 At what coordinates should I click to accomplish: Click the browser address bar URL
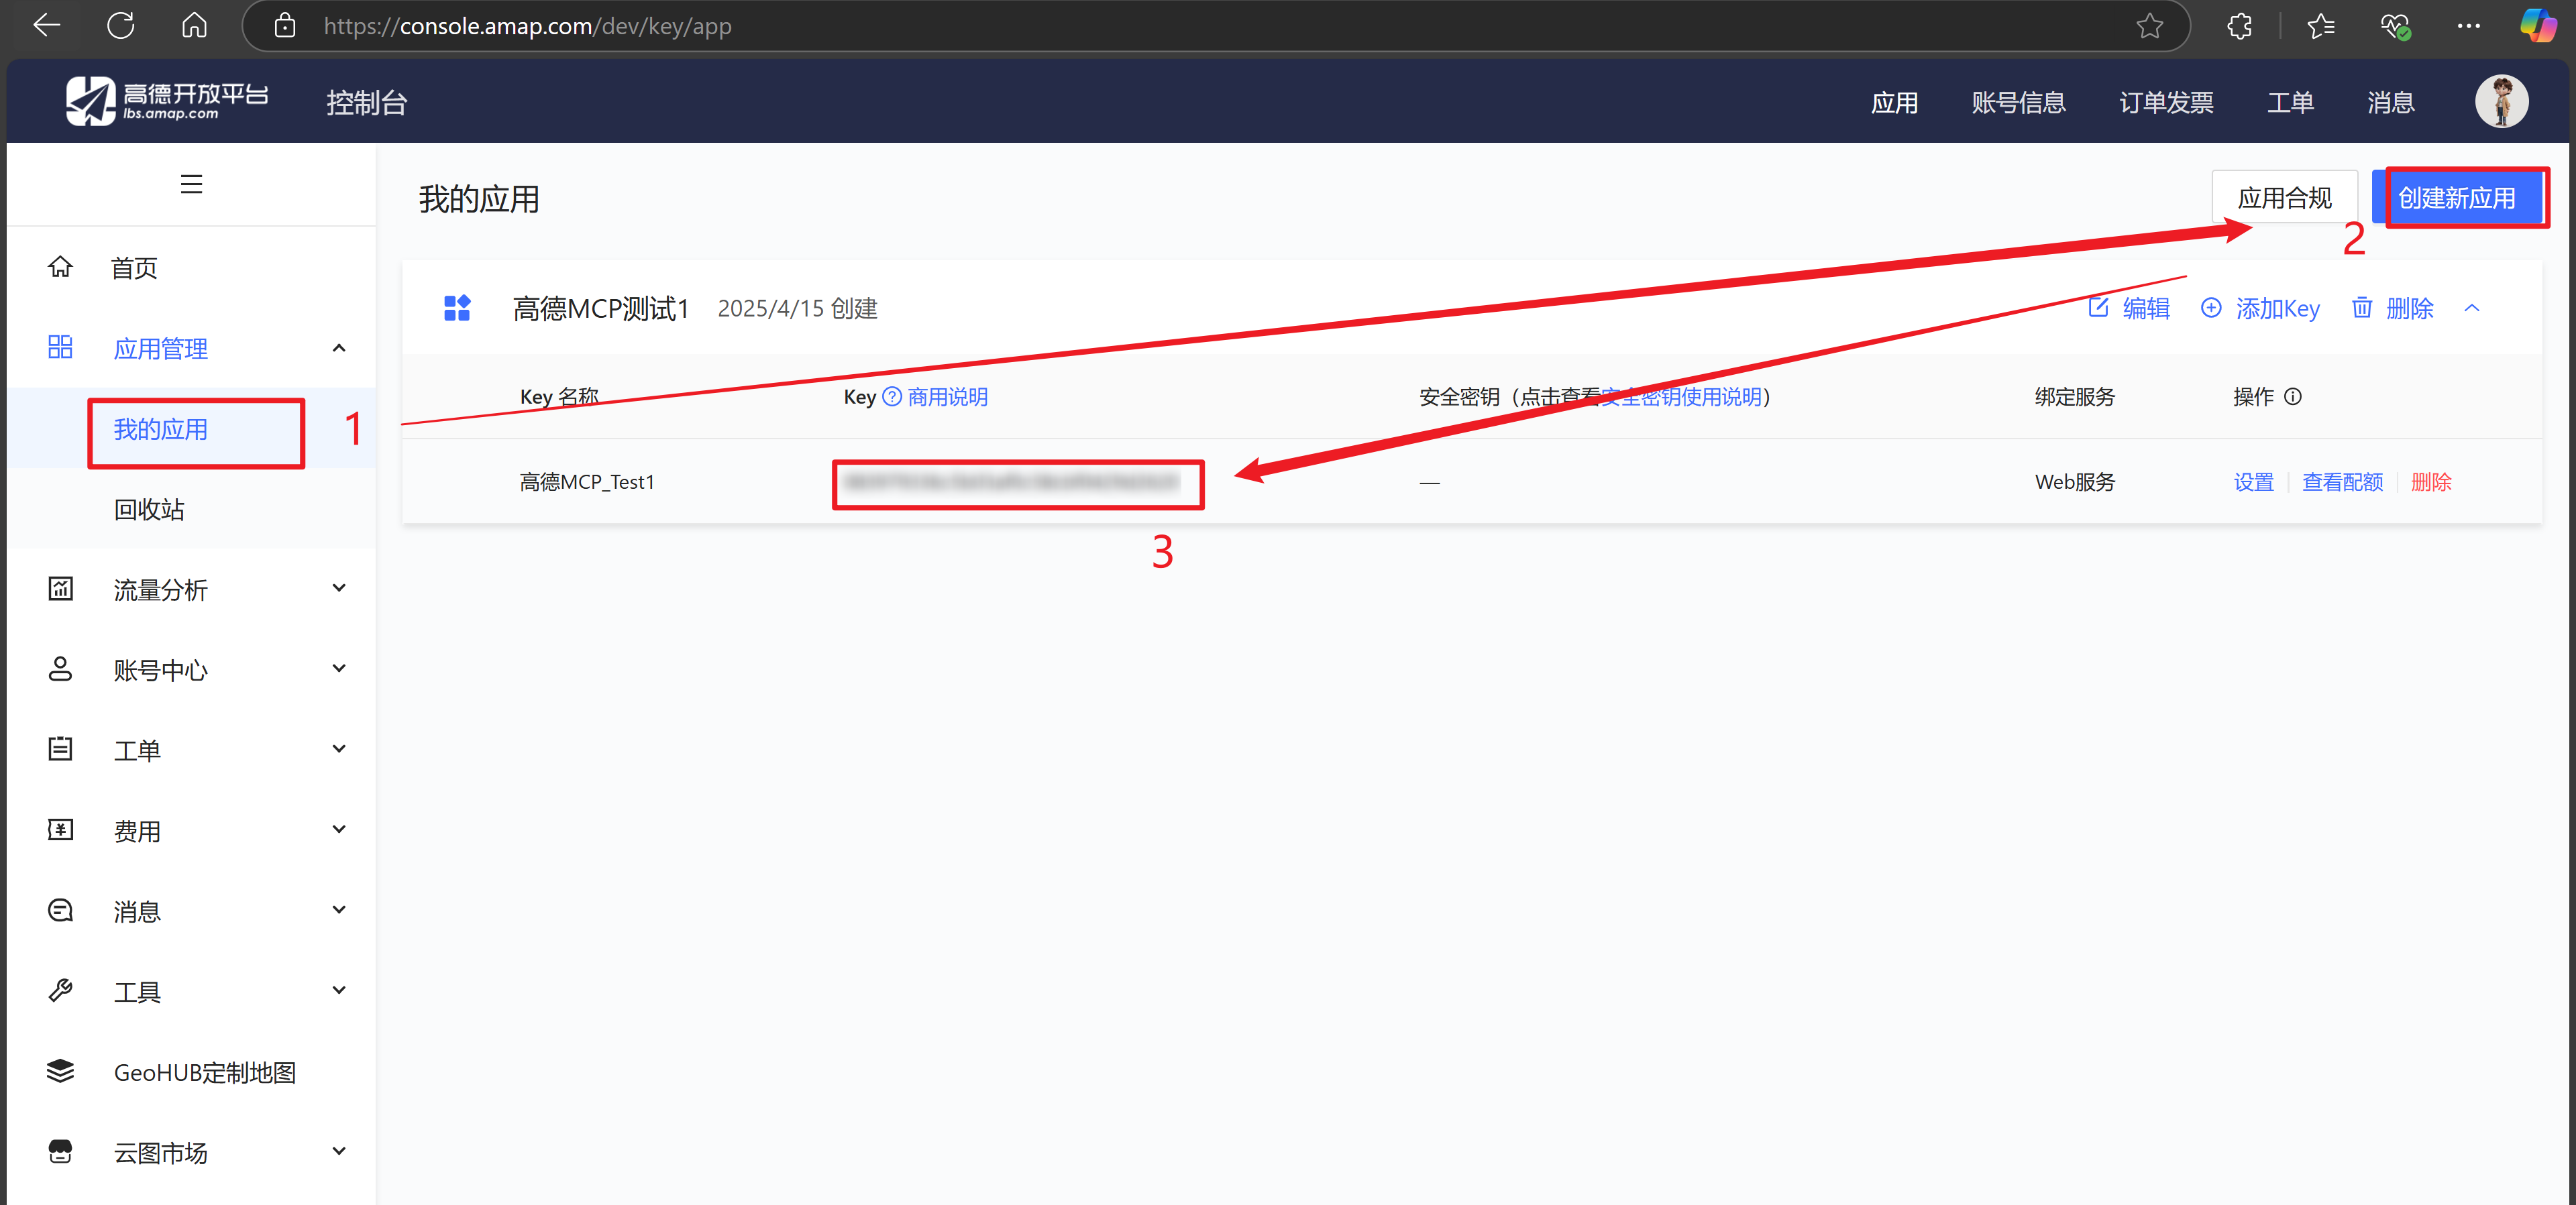(528, 26)
